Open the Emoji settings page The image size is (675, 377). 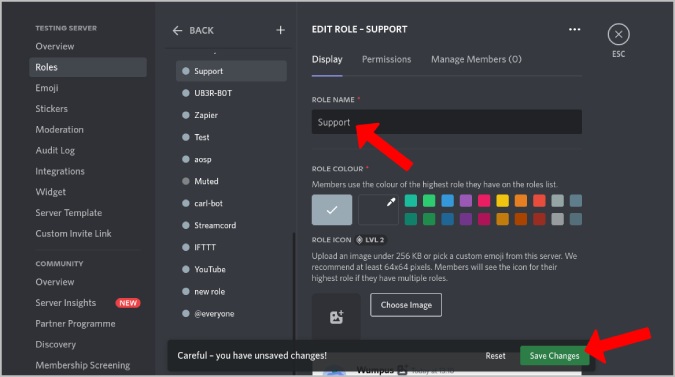46,88
